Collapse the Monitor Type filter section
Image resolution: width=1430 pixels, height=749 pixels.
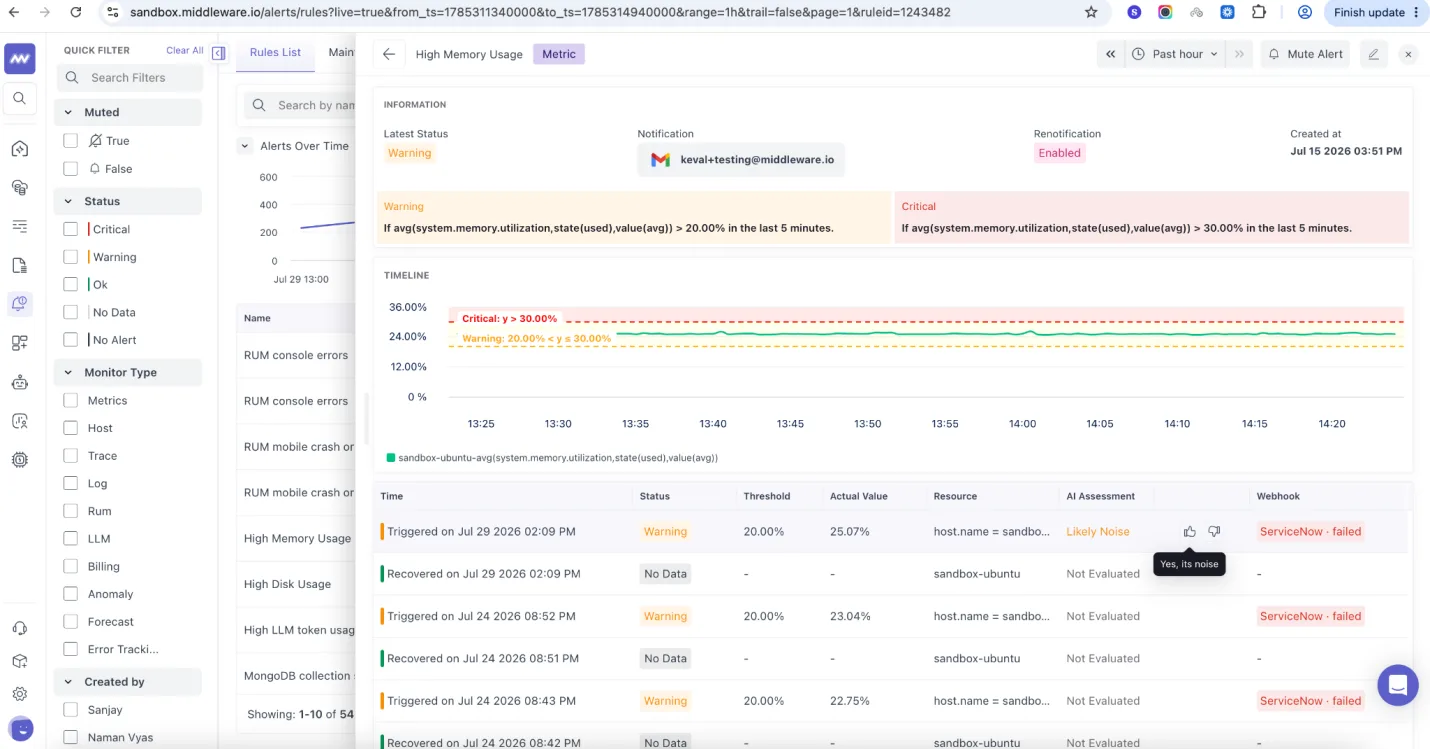pyautogui.click(x=68, y=373)
